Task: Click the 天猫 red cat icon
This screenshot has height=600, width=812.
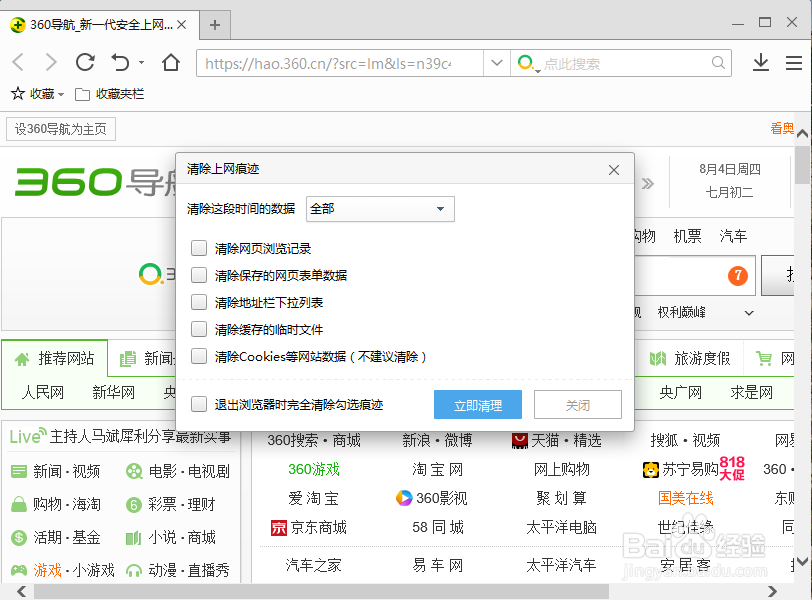Action: pos(519,441)
